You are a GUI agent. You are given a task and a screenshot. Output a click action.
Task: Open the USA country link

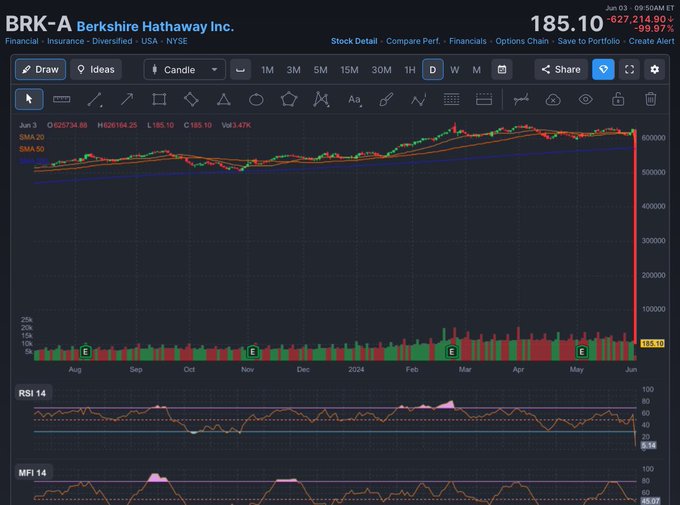pyautogui.click(x=149, y=41)
